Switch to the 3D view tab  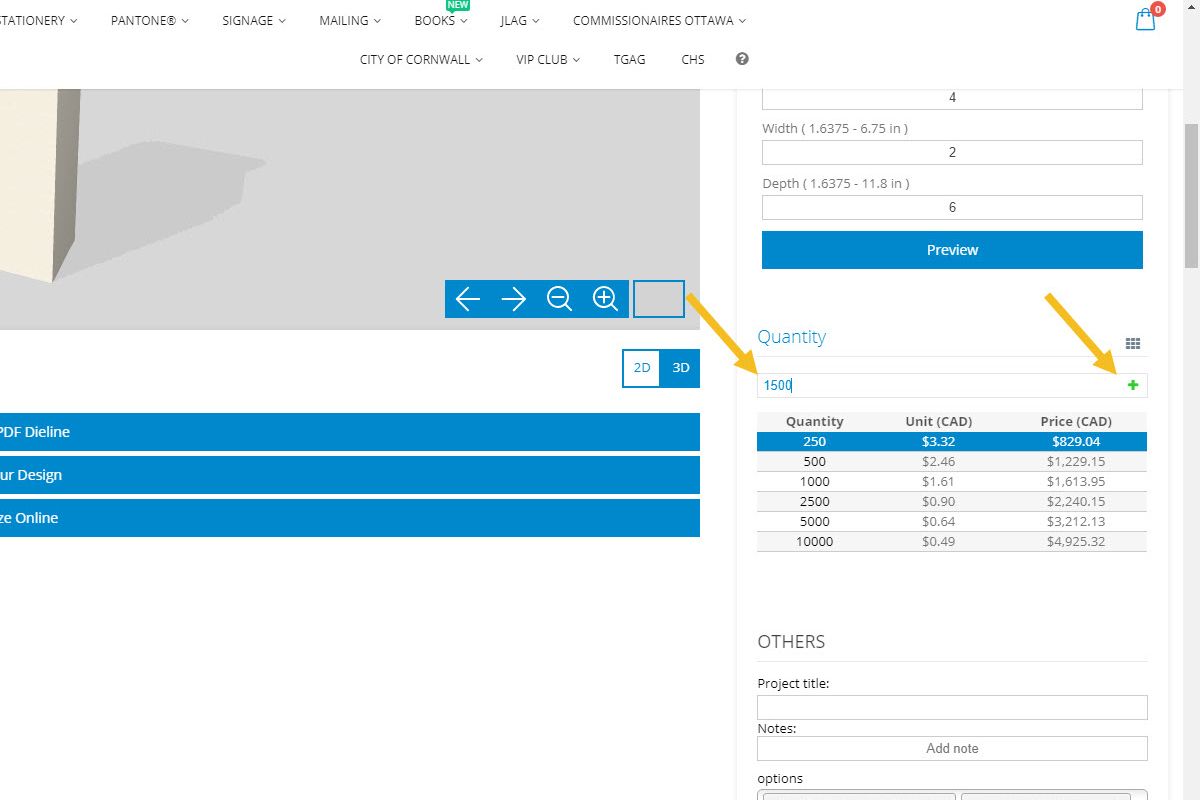680,368
